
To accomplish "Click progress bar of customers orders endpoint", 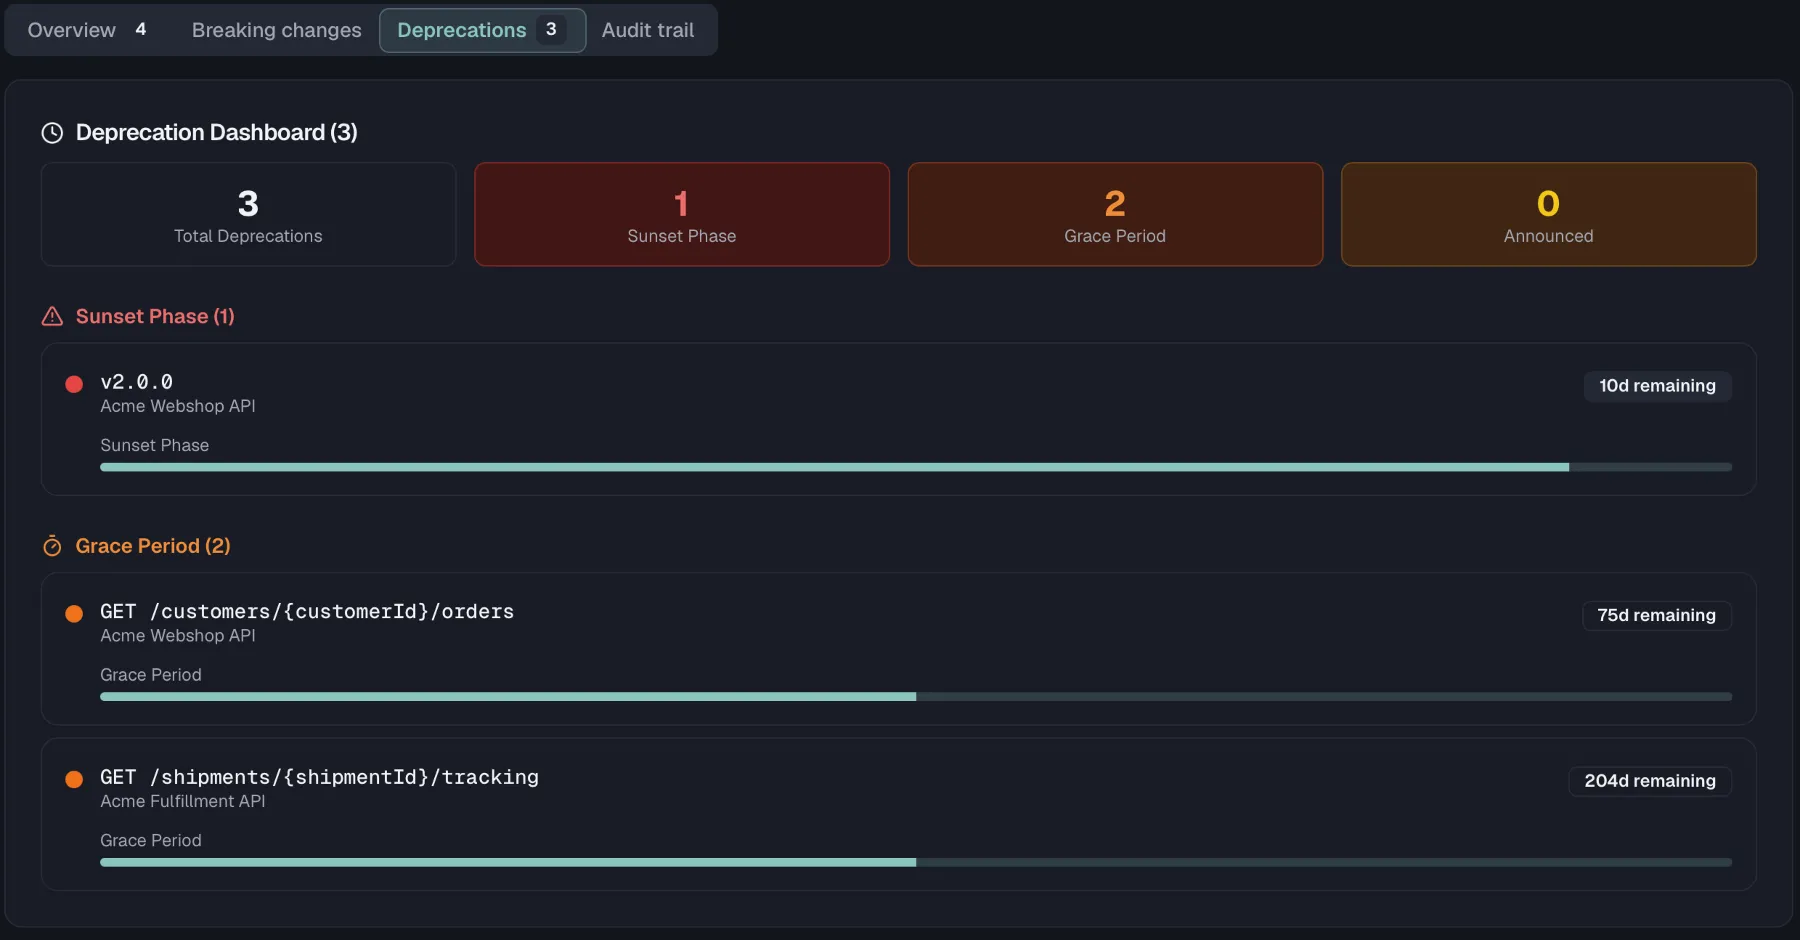I will [916, 697].
